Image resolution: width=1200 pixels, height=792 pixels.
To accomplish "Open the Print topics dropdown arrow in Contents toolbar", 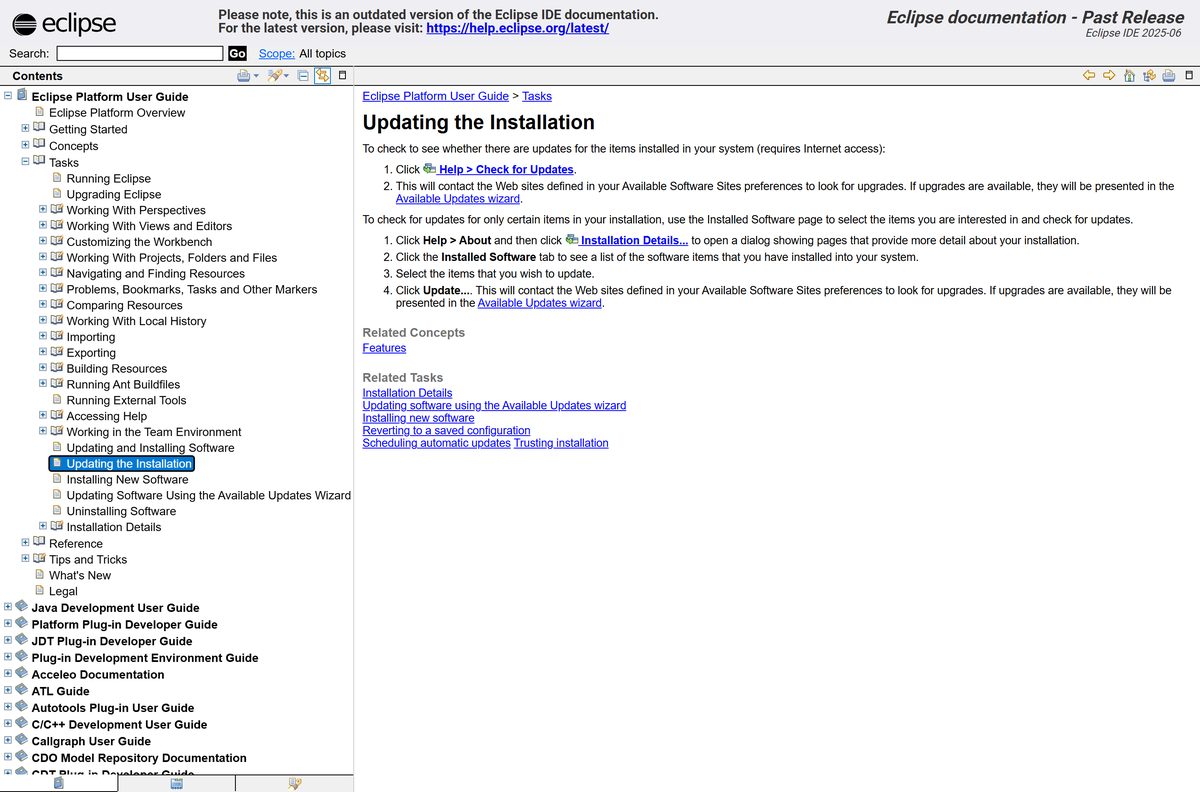I will point(256,76).
